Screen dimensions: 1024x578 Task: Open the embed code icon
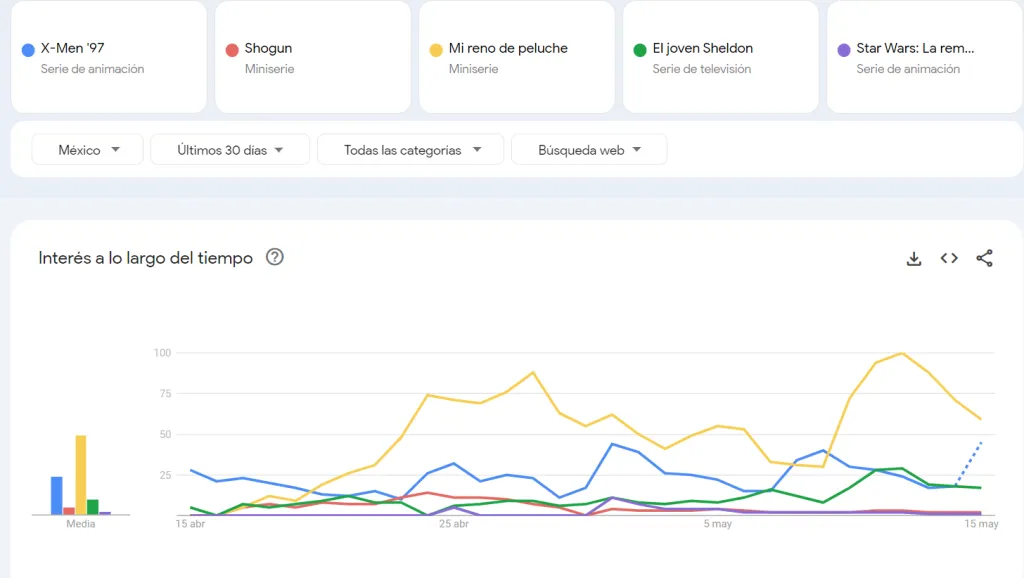click(x=949, y=258)
